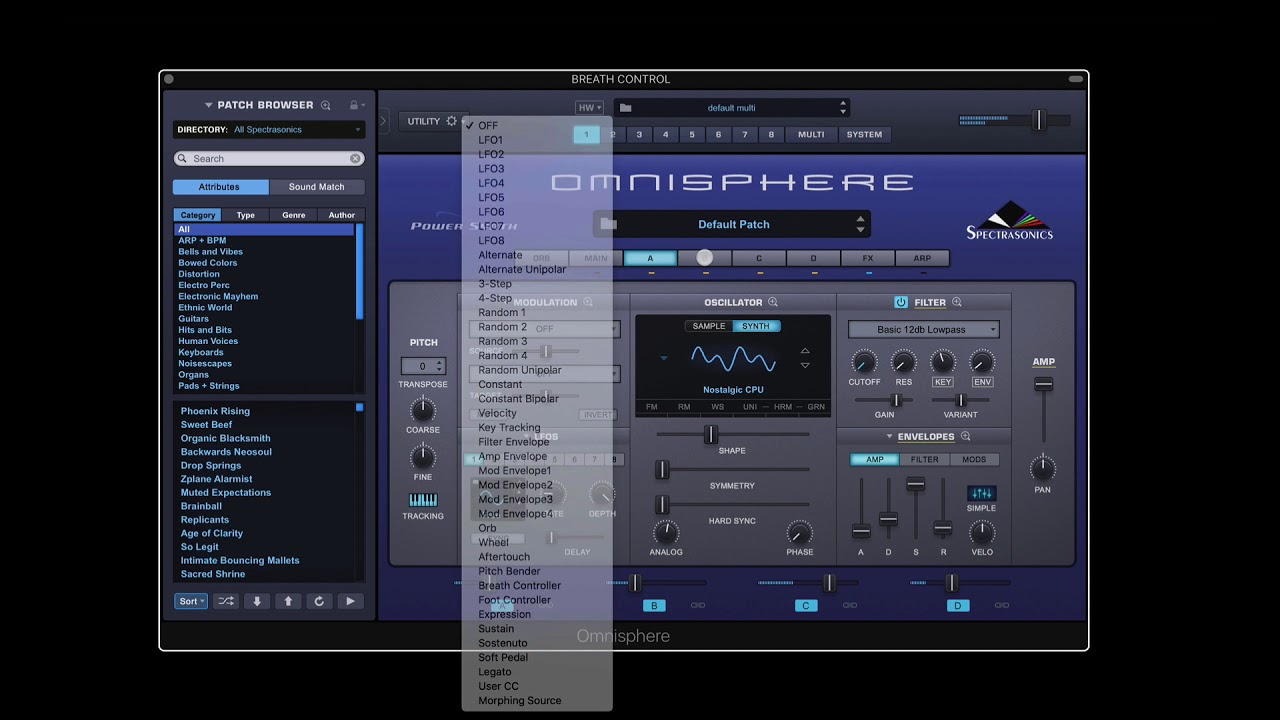The image size is (1280, 720).
Task: Step to previous patch with up arrow
Action: click(288, 601)
